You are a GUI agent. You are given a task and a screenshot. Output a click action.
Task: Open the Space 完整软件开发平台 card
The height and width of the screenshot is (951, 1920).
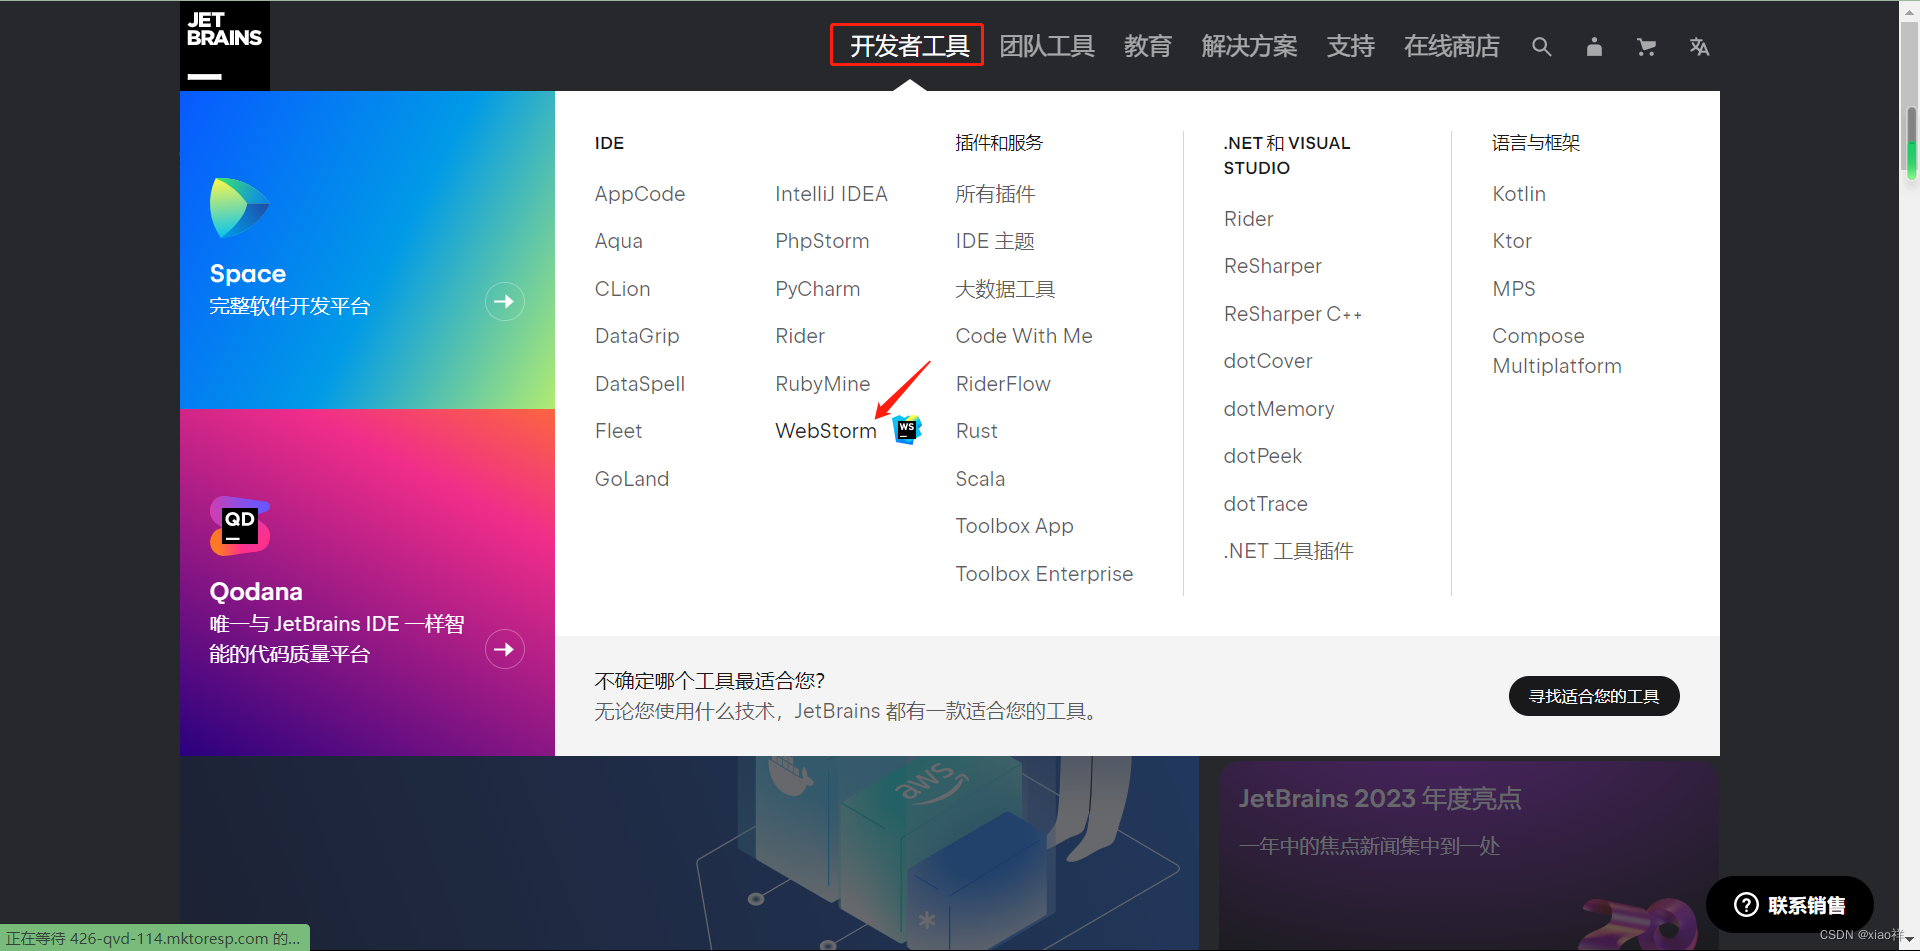(x=367, y=250)
